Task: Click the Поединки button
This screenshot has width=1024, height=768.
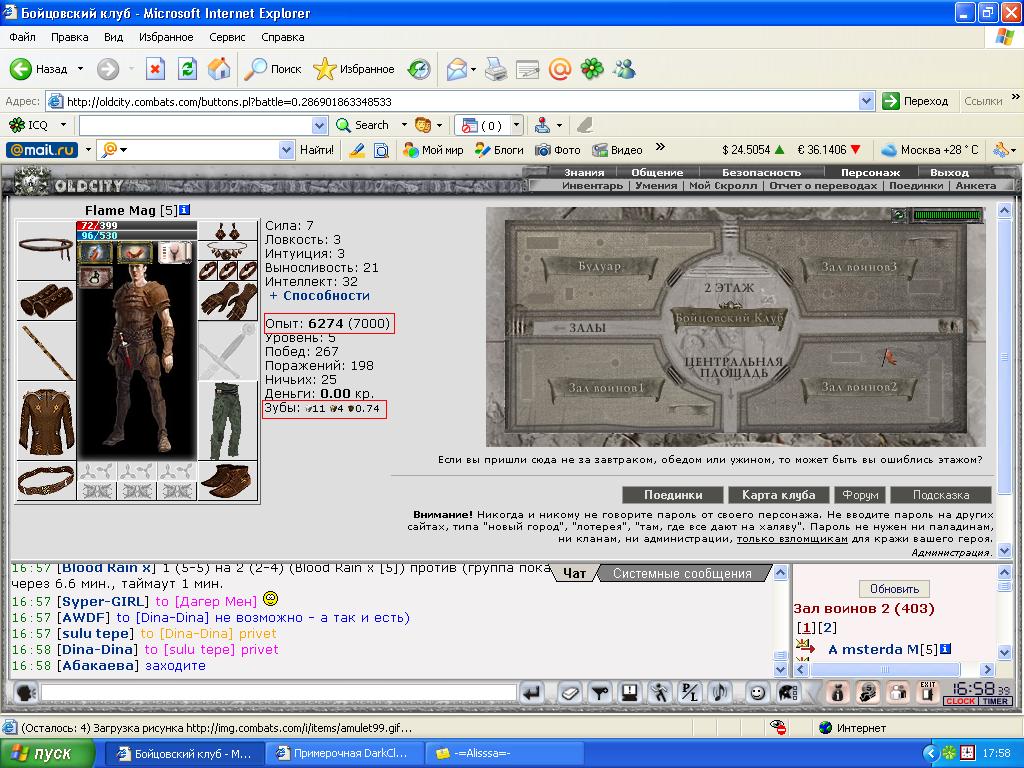Action: [x=673, y=495]
